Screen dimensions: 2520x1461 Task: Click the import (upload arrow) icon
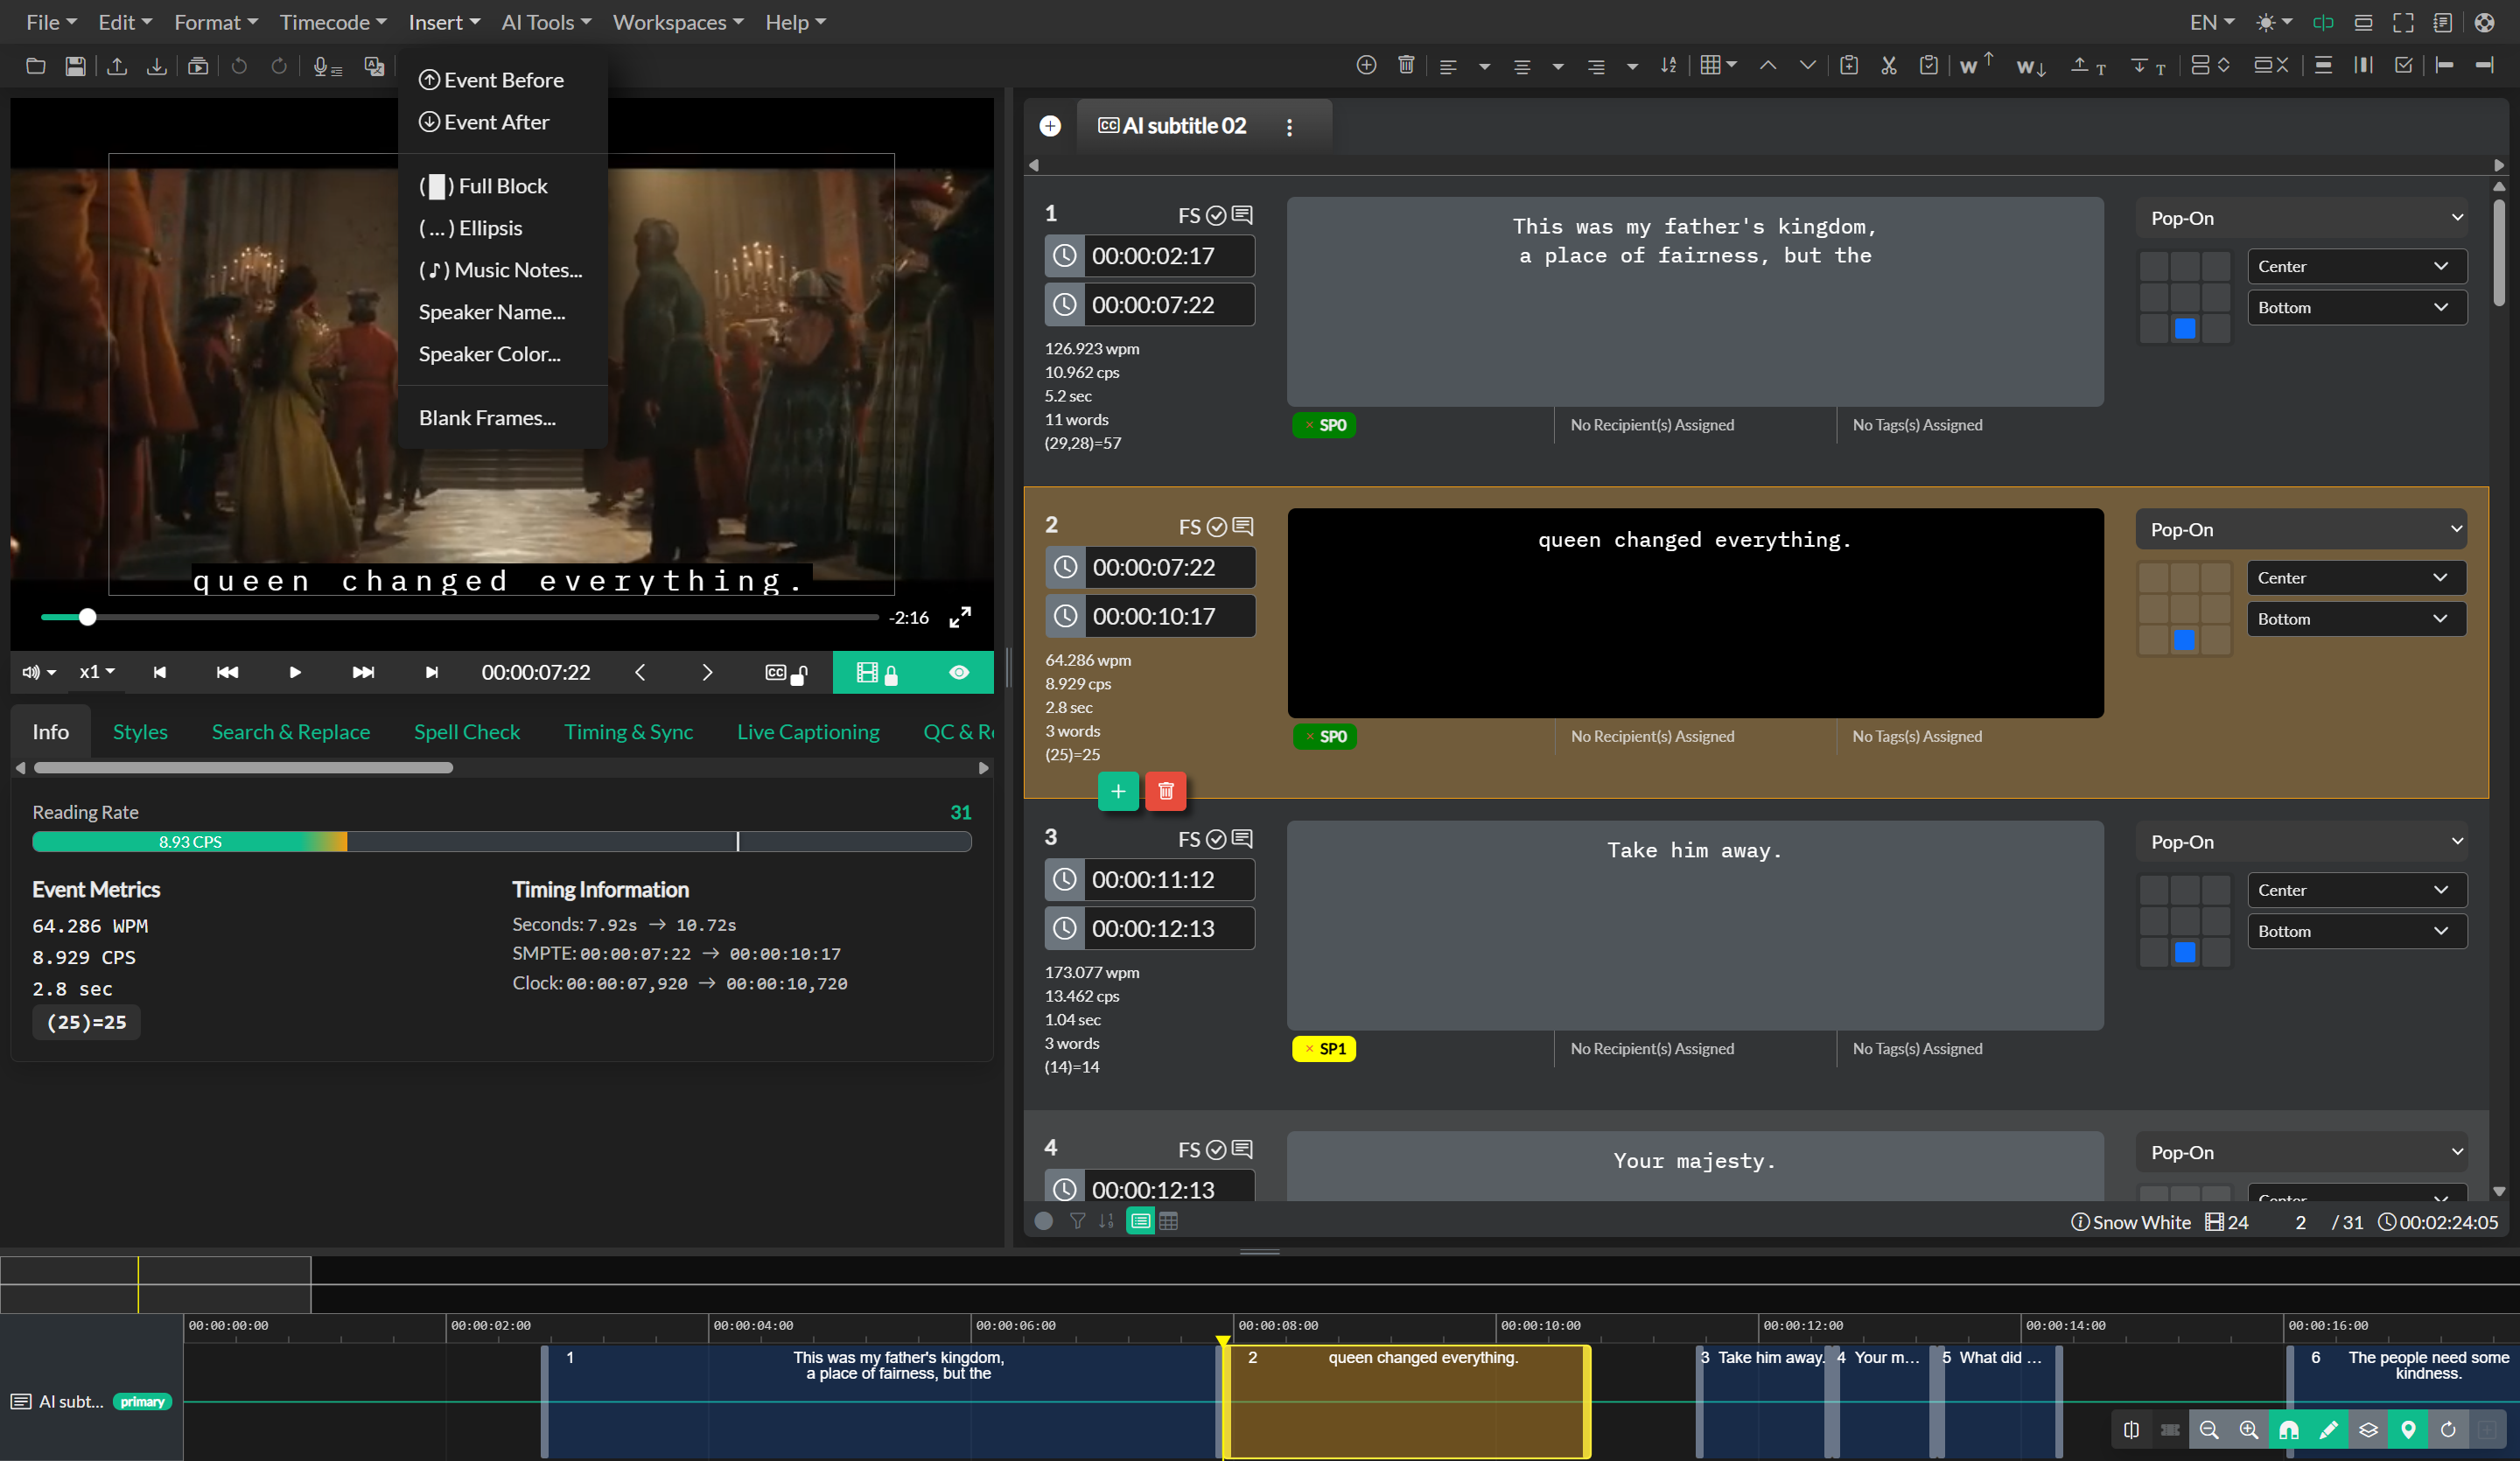point(117,66)
